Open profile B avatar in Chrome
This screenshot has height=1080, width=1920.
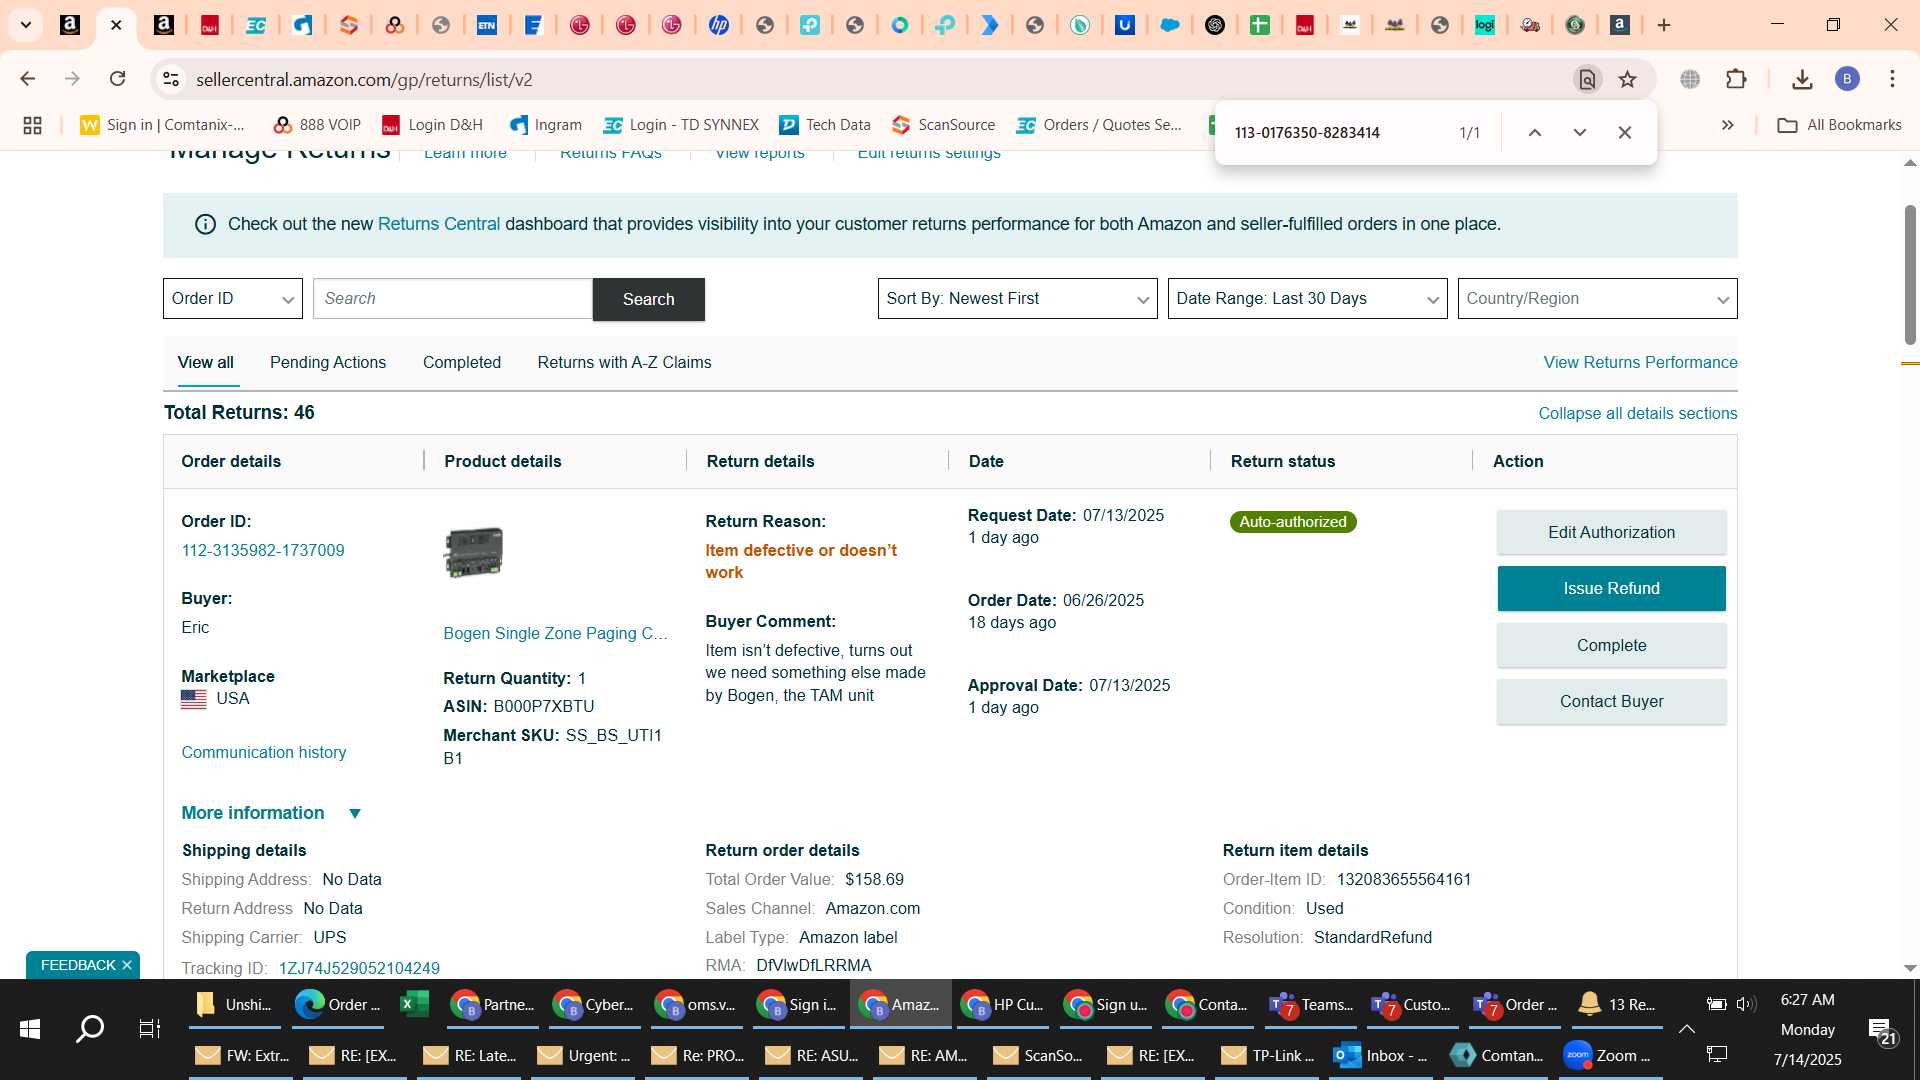[1847, 79]
